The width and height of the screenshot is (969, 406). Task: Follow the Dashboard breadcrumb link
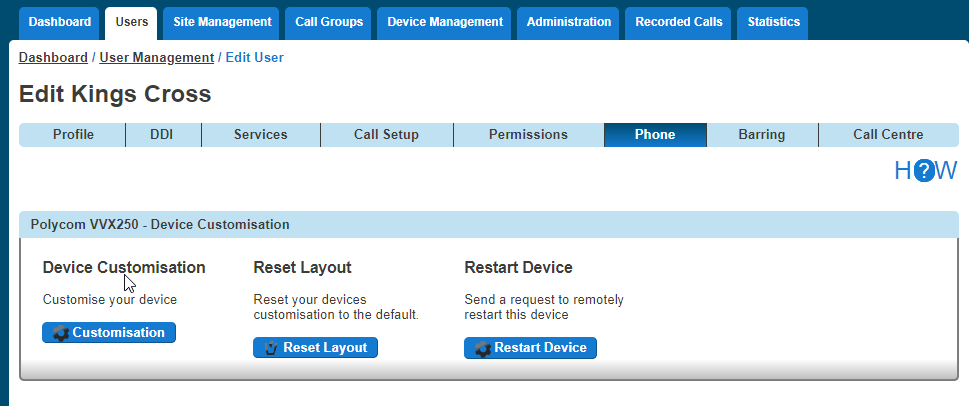click(53, 58)
